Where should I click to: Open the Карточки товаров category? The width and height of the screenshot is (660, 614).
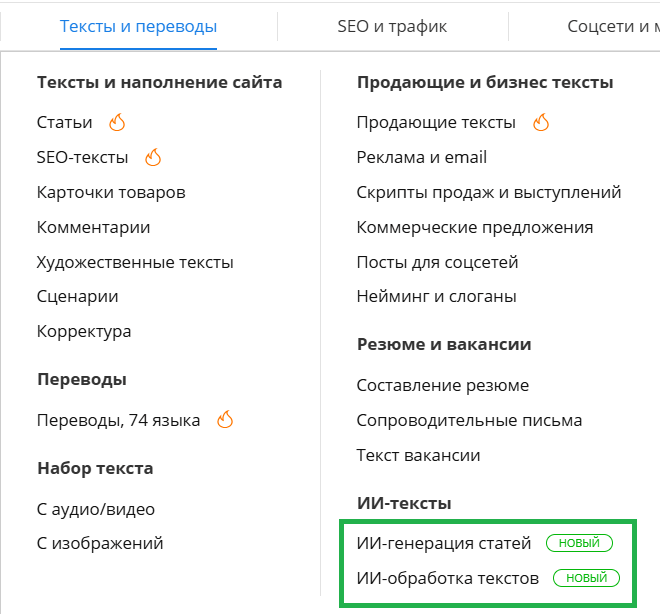[x=111, y=192]
